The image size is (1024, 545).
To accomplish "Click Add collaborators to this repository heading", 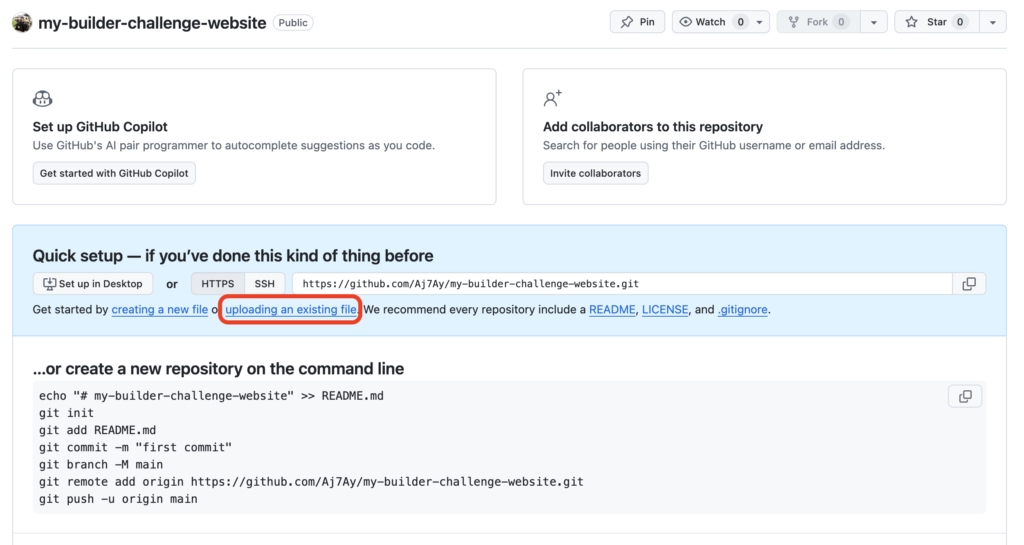I will pyautogui.click(x=652, y=127).
